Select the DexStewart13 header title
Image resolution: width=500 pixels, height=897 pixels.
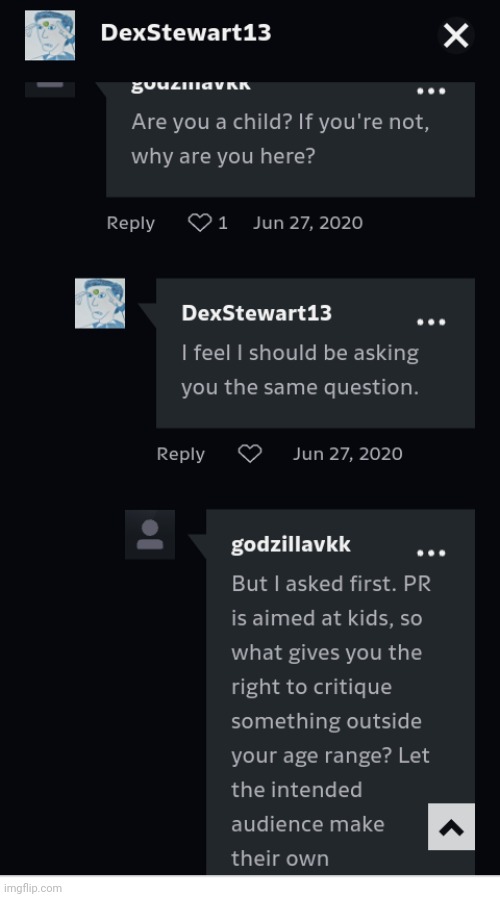pos(186,33)
